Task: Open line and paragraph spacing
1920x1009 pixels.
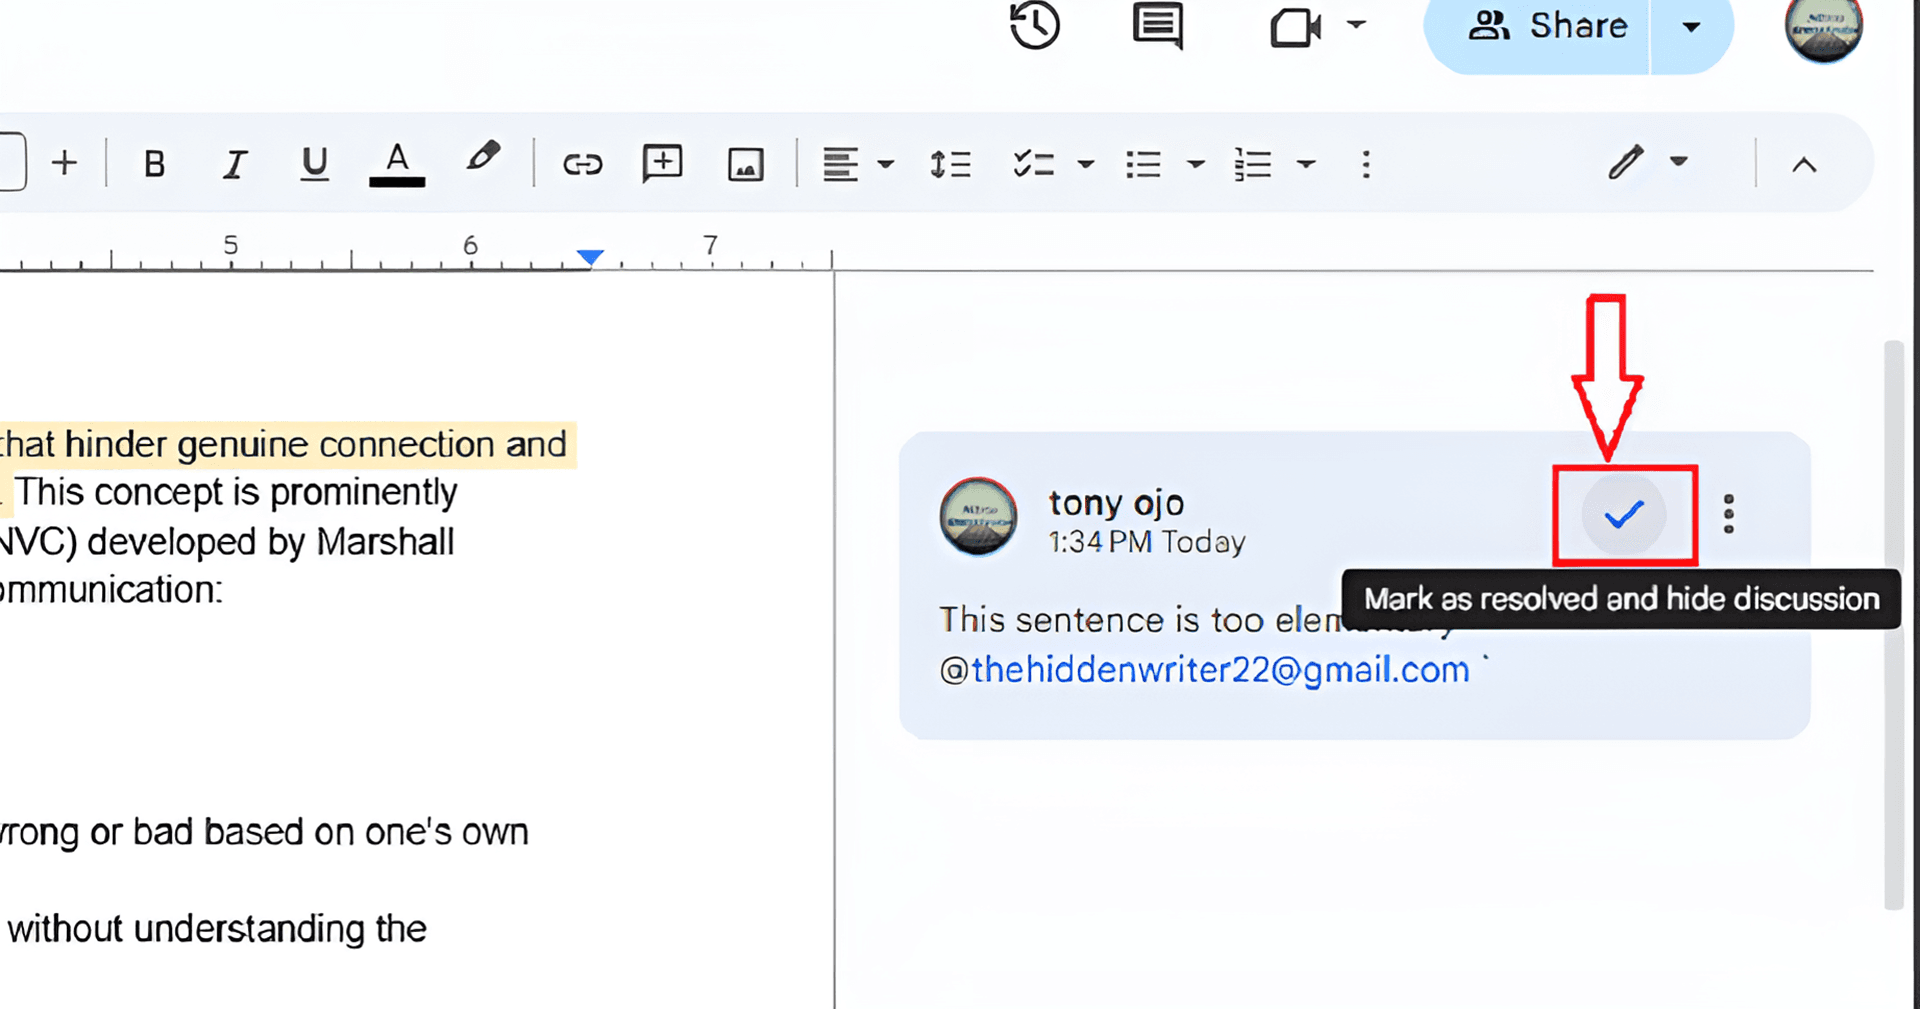Action: click(950, 164)
